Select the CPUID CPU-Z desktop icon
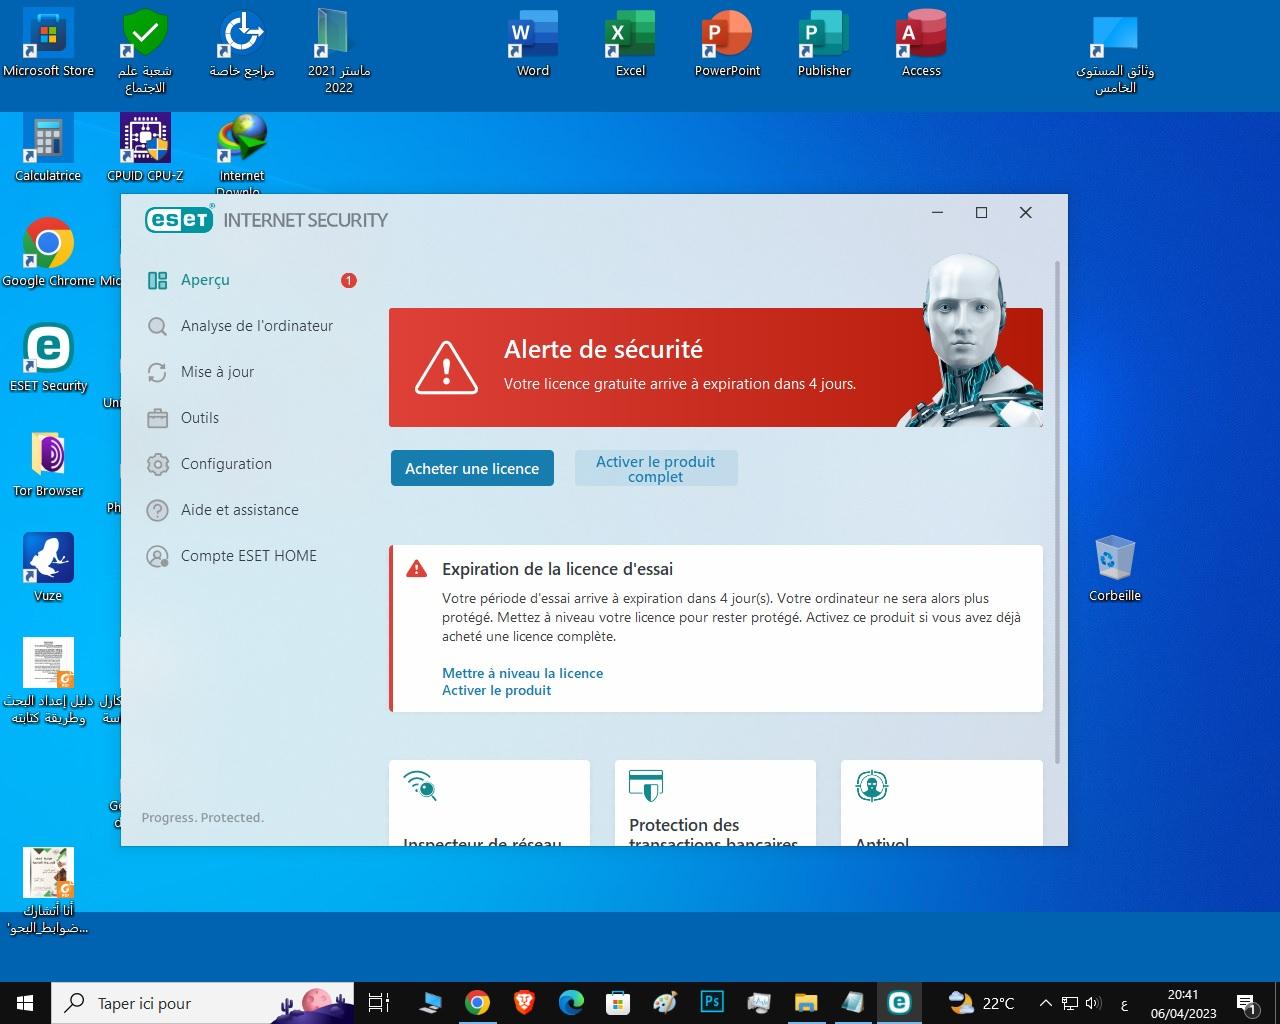Viewport: 1280px width, 1024px height. (145, 149)
